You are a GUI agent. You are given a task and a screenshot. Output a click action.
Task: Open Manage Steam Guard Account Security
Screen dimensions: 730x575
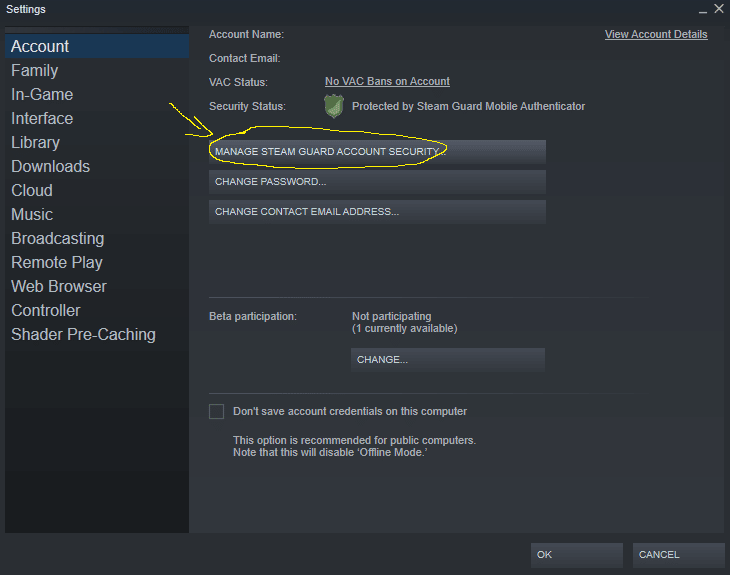377,152
